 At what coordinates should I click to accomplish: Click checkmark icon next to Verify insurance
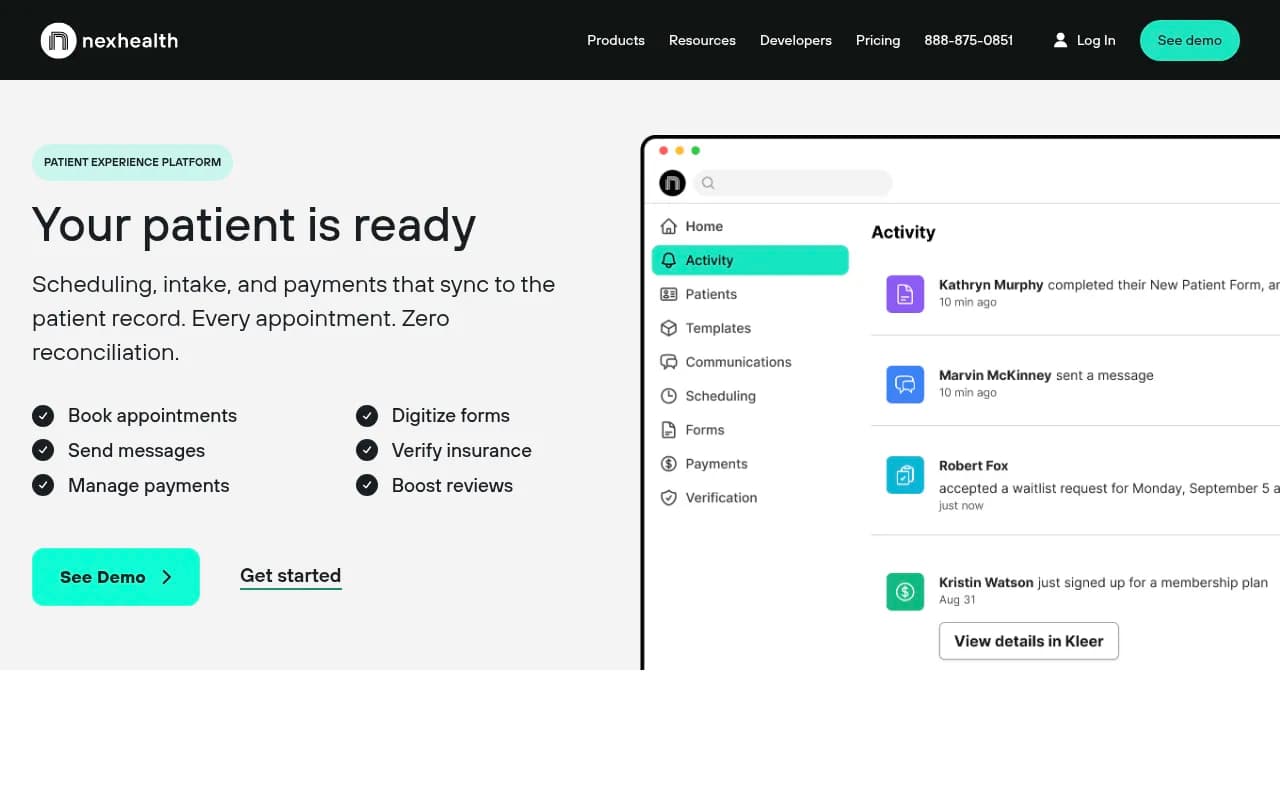tap(367, 450)
